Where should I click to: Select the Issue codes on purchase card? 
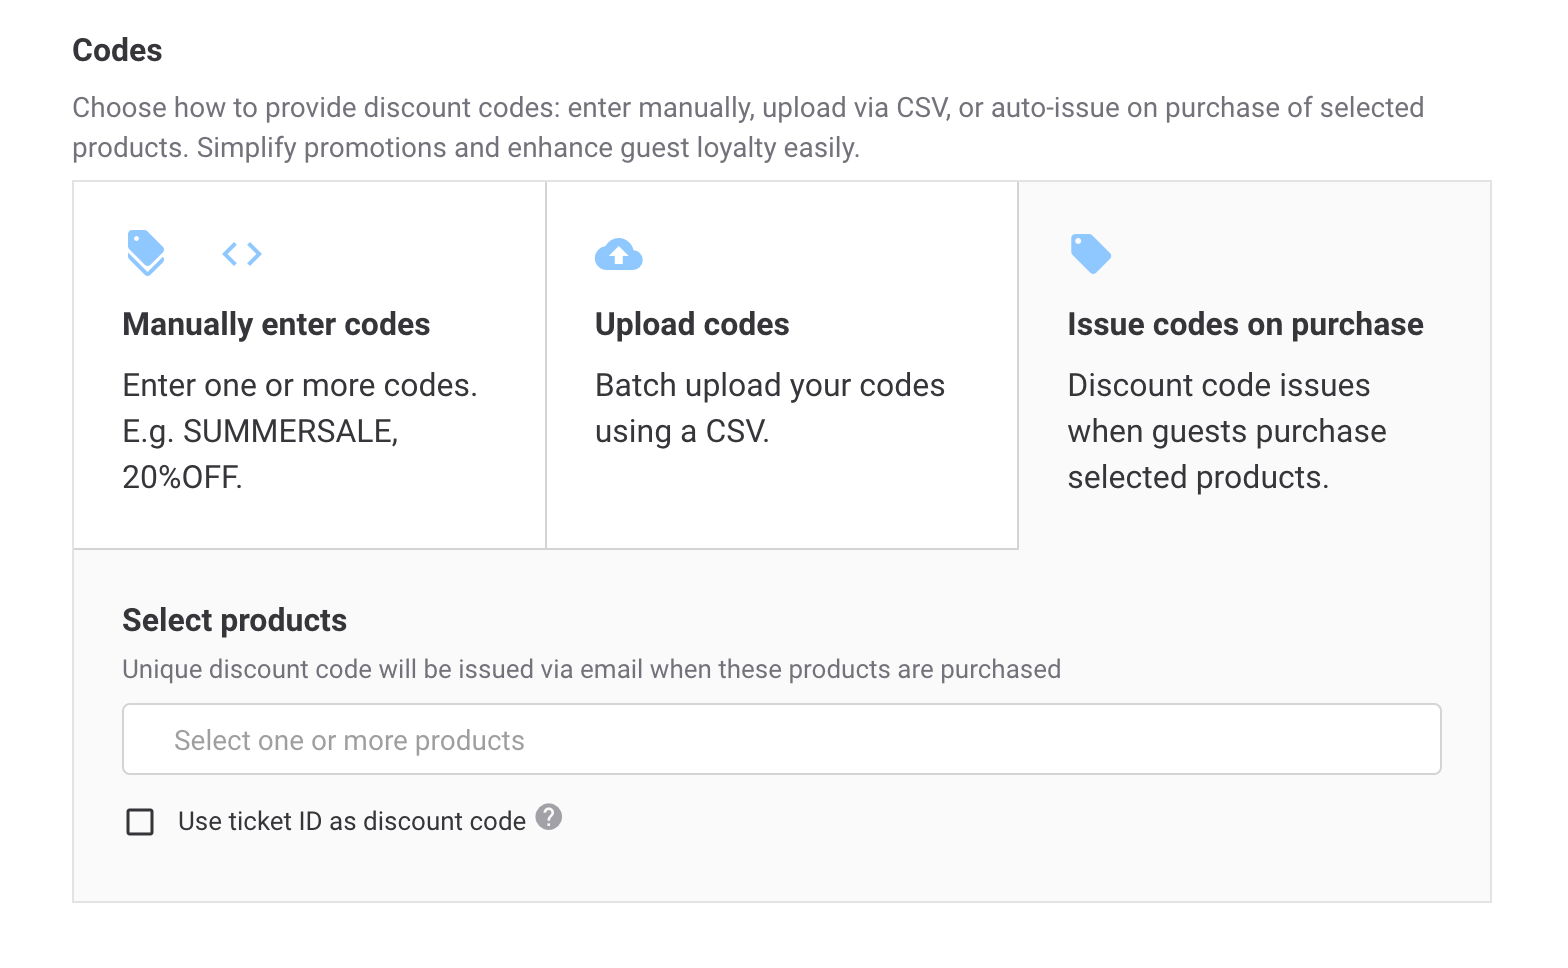click(x=1255, y=364)
